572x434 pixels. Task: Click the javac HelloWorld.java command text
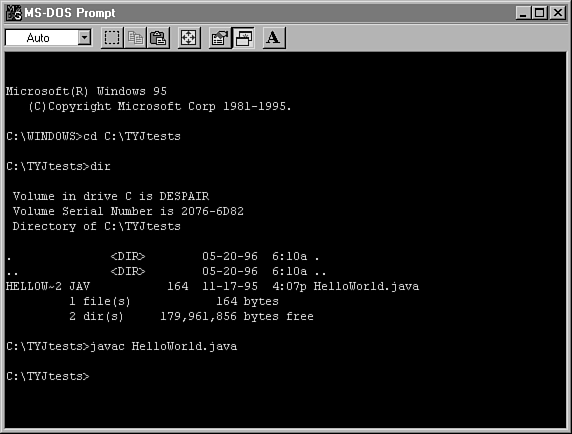(163, 346)
